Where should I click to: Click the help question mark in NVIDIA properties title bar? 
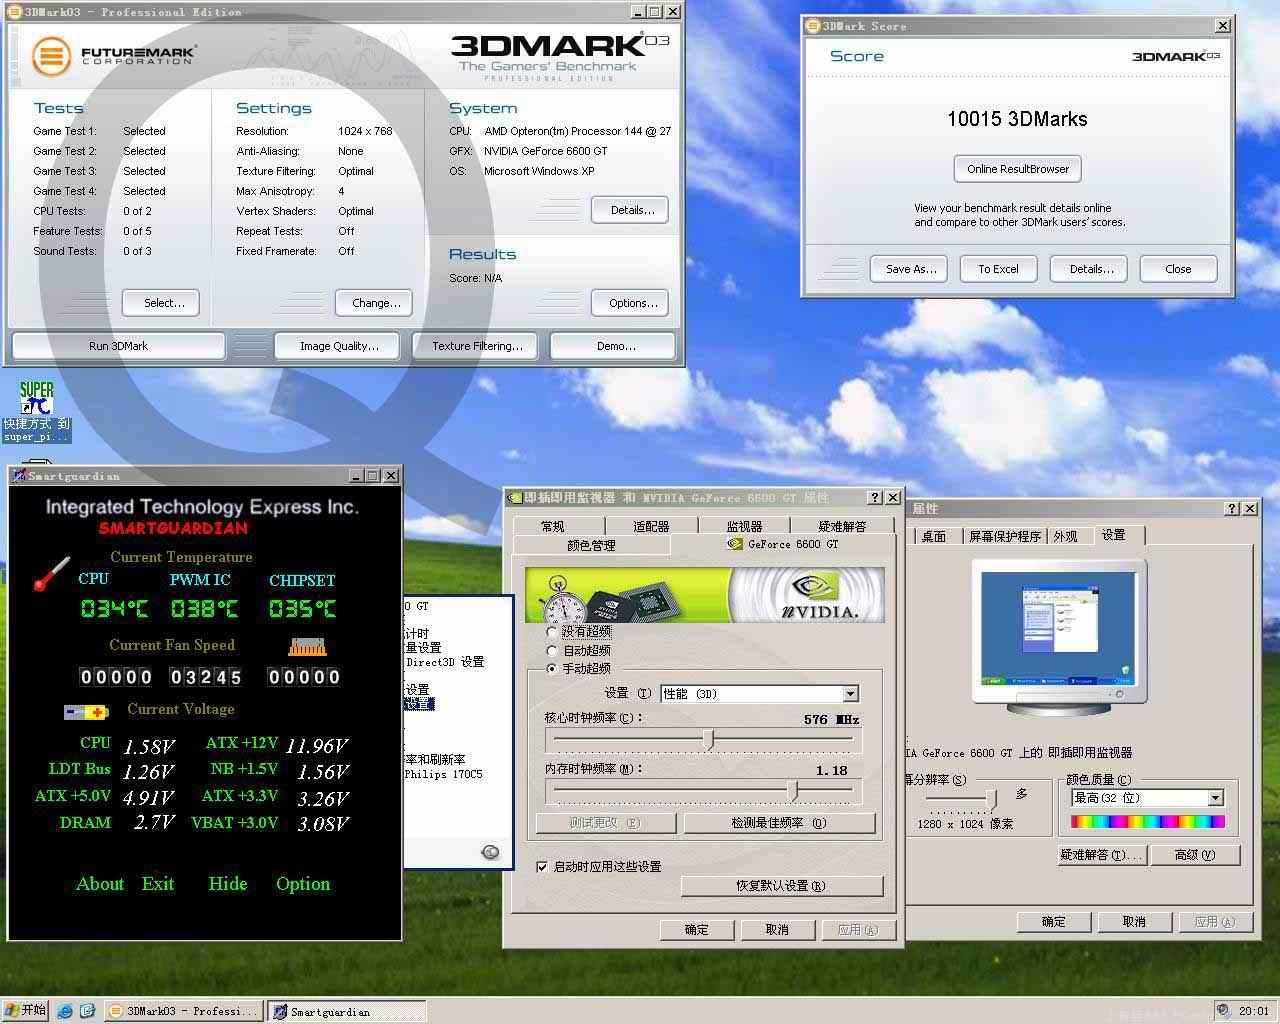pyautogui.click(x=875, y=497)
